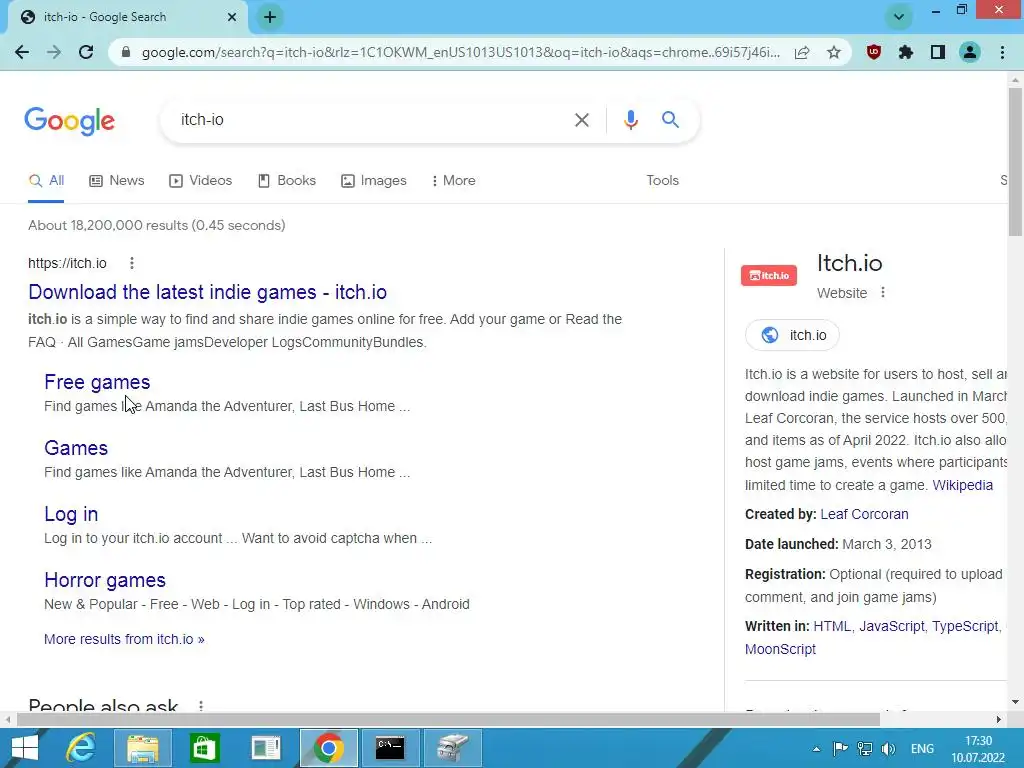1024x768 pixels.
Task: Open 'Download the latest indie games' result
Action: click(x=208, y=292)
